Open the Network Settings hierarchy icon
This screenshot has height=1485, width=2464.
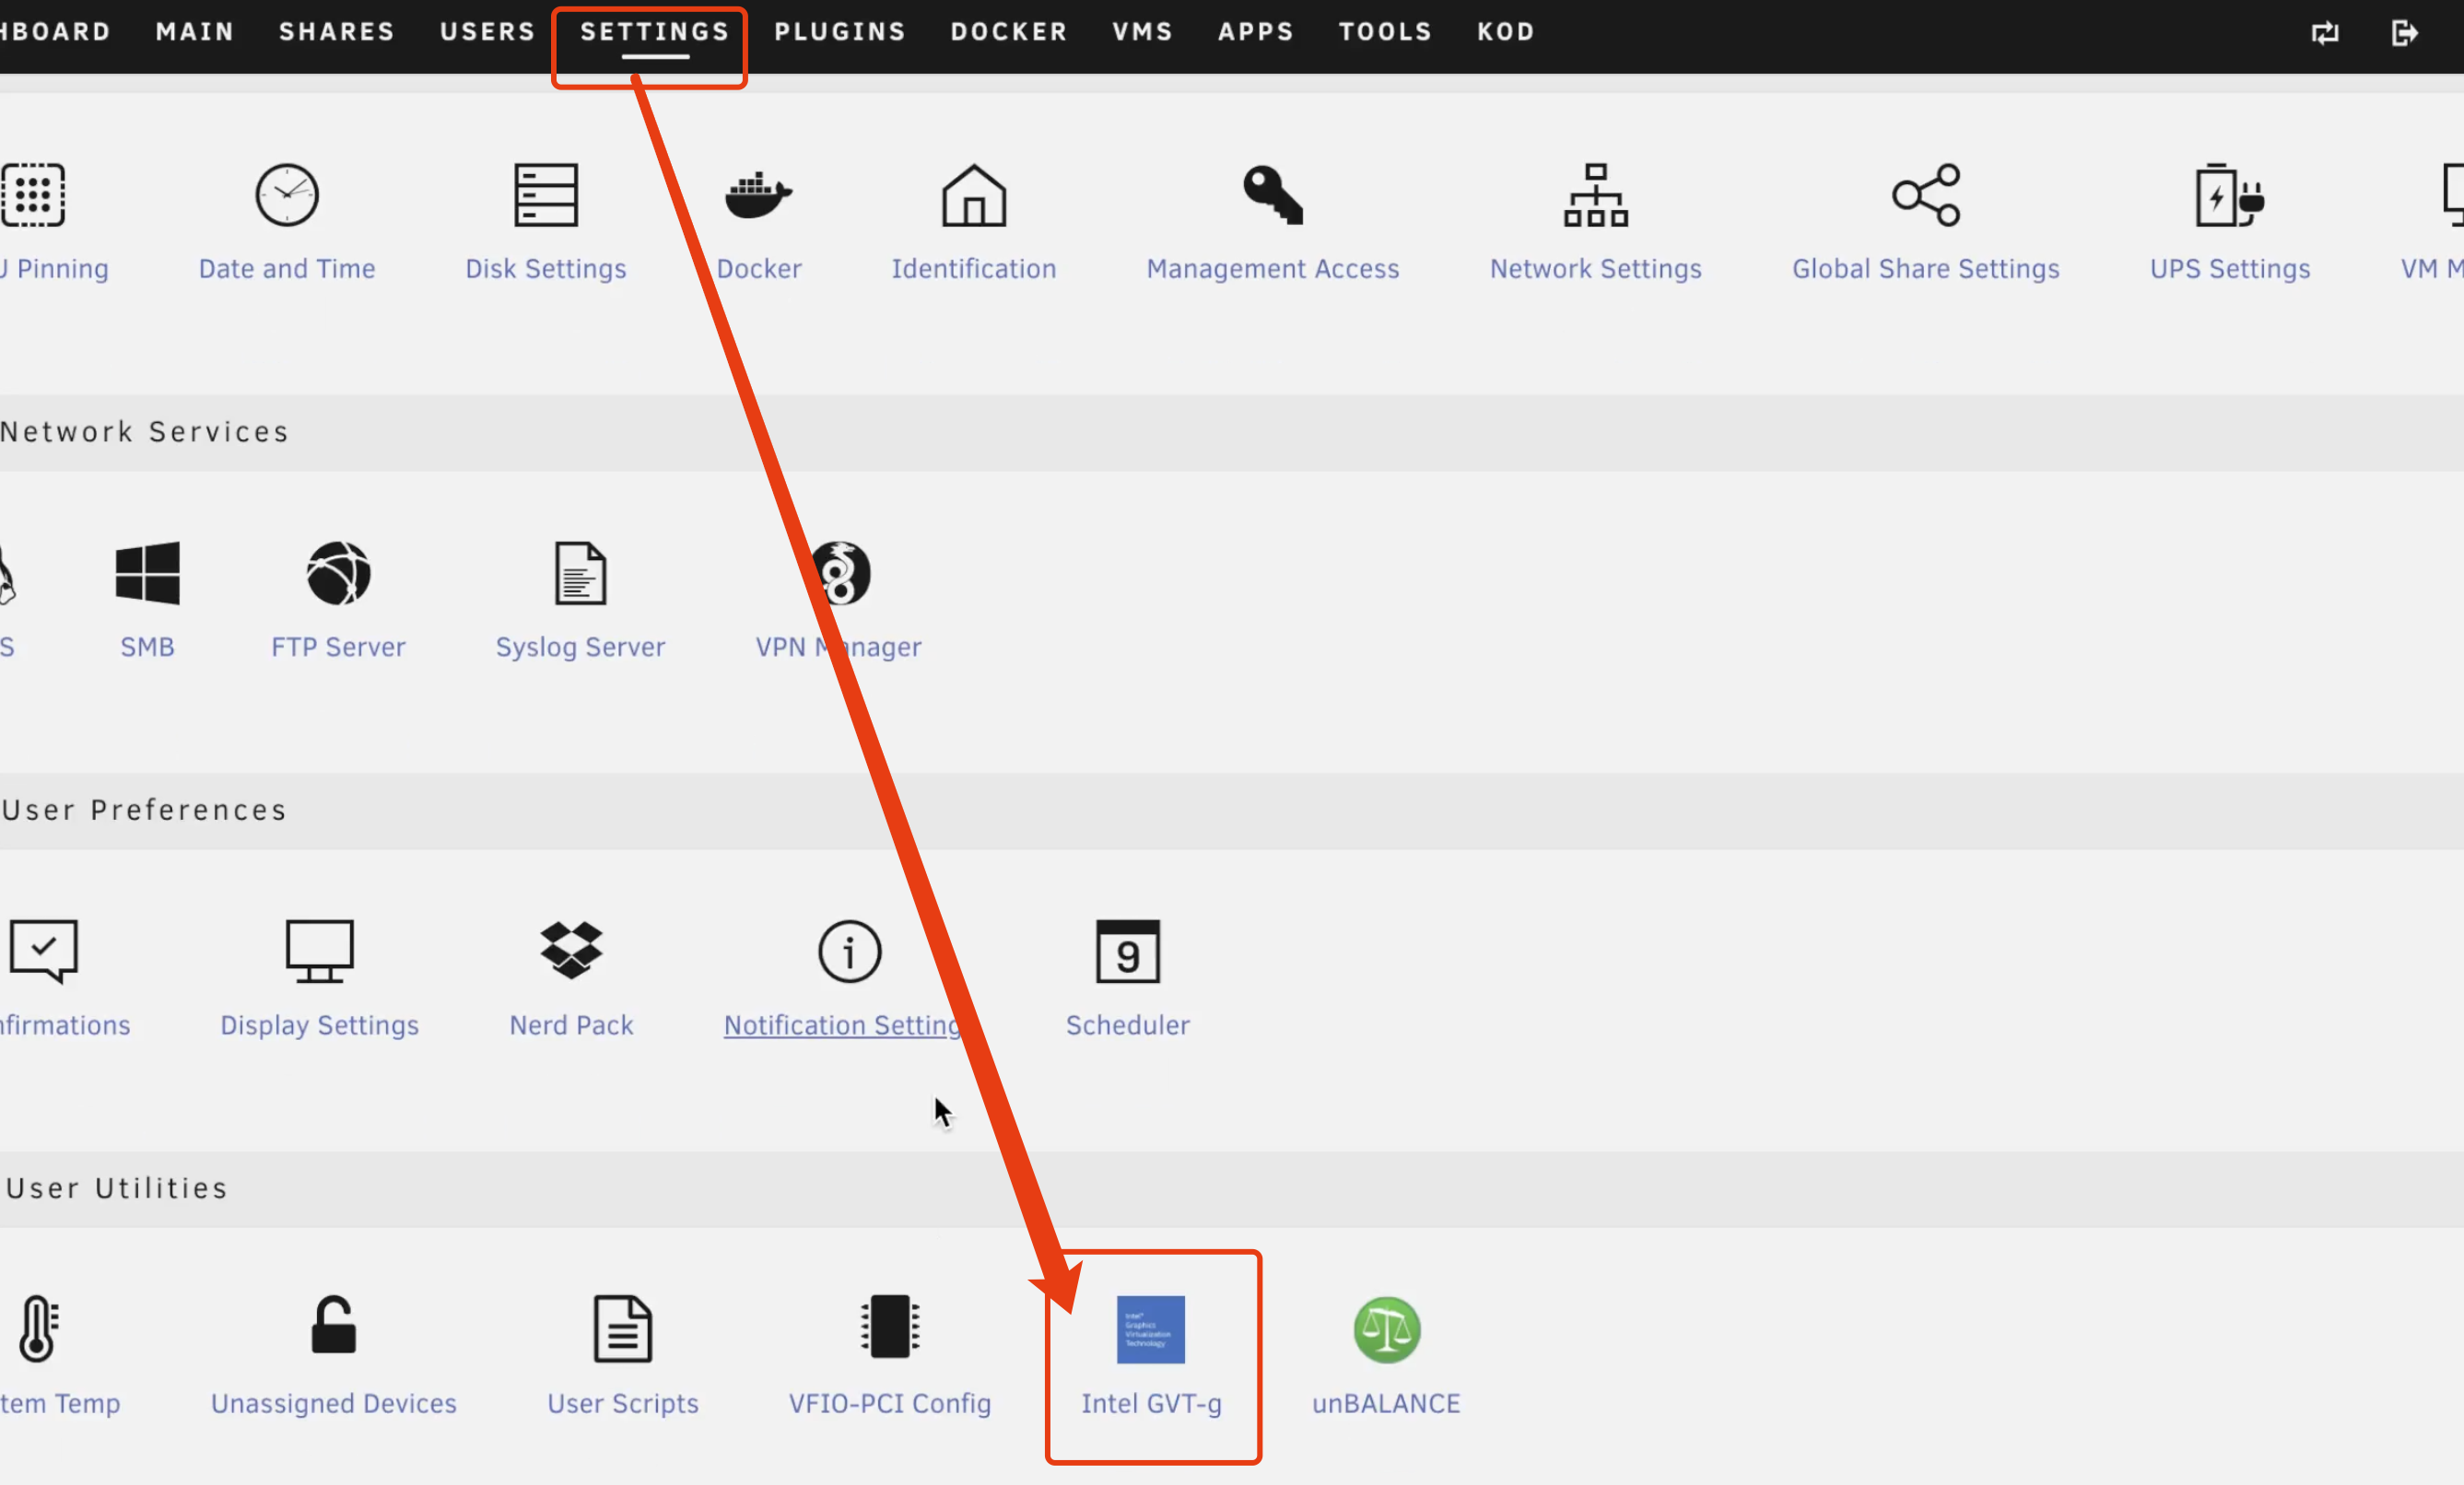1595,195
